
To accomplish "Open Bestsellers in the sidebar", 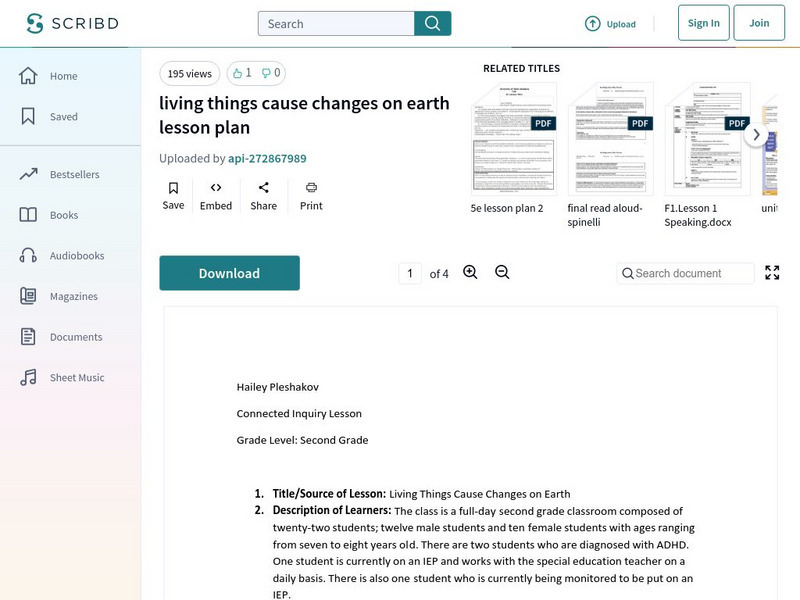I will (x=74, y=174).
